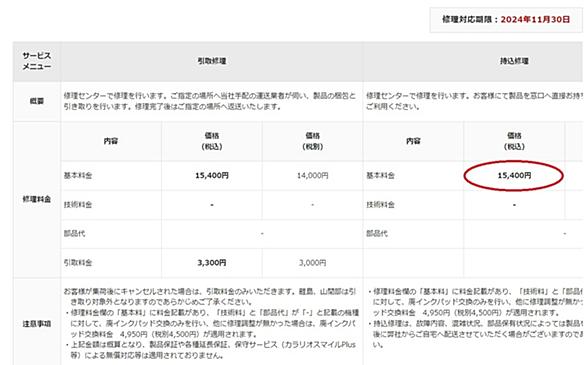Click the 3,000円 tax-excluded pickup fee
Screen dimensions: 586x365
[x=312, y=263]
